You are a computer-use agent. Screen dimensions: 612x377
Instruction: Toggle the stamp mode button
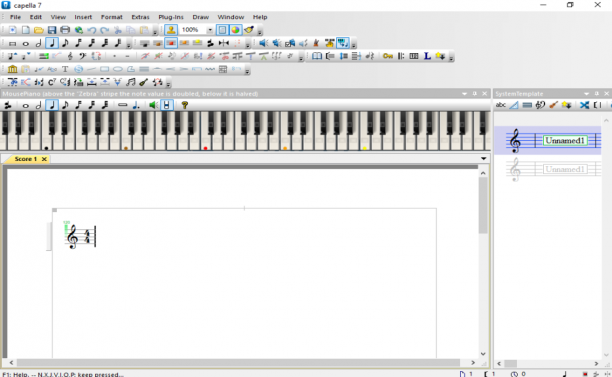171,30
